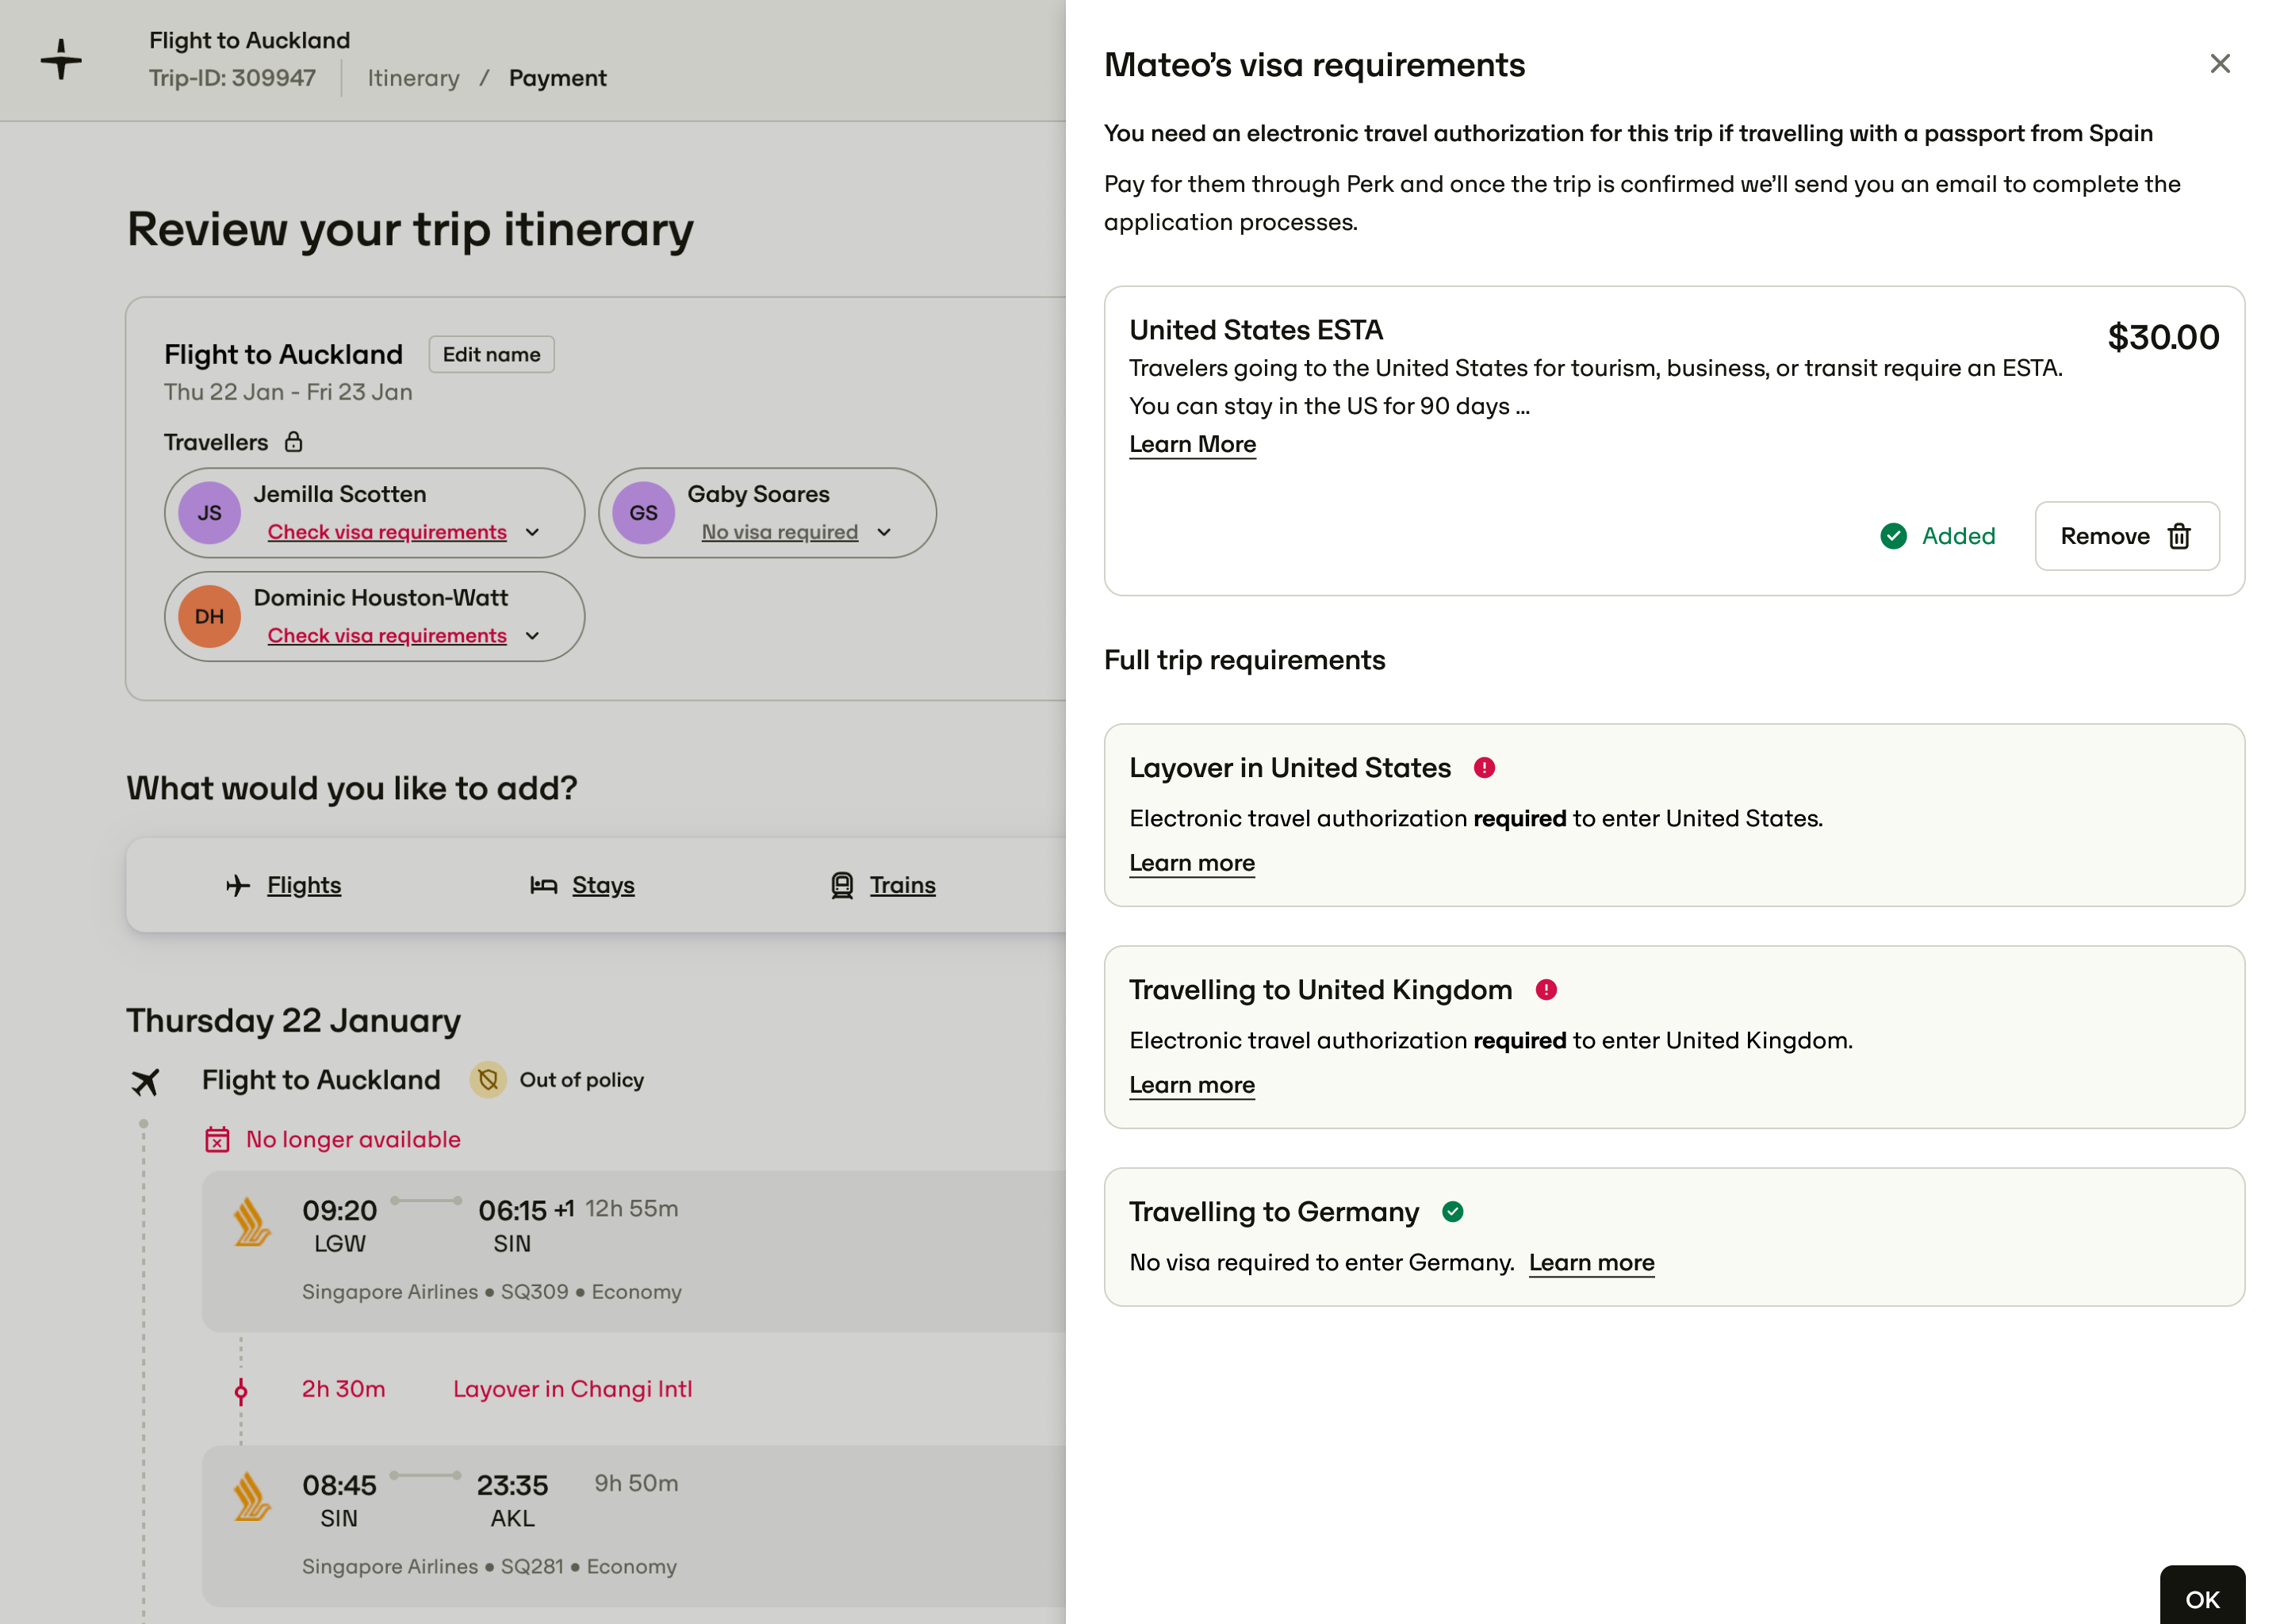
Task: Remove the United States ESTA
Action: pyautogui.click(x=2126, y=536)
